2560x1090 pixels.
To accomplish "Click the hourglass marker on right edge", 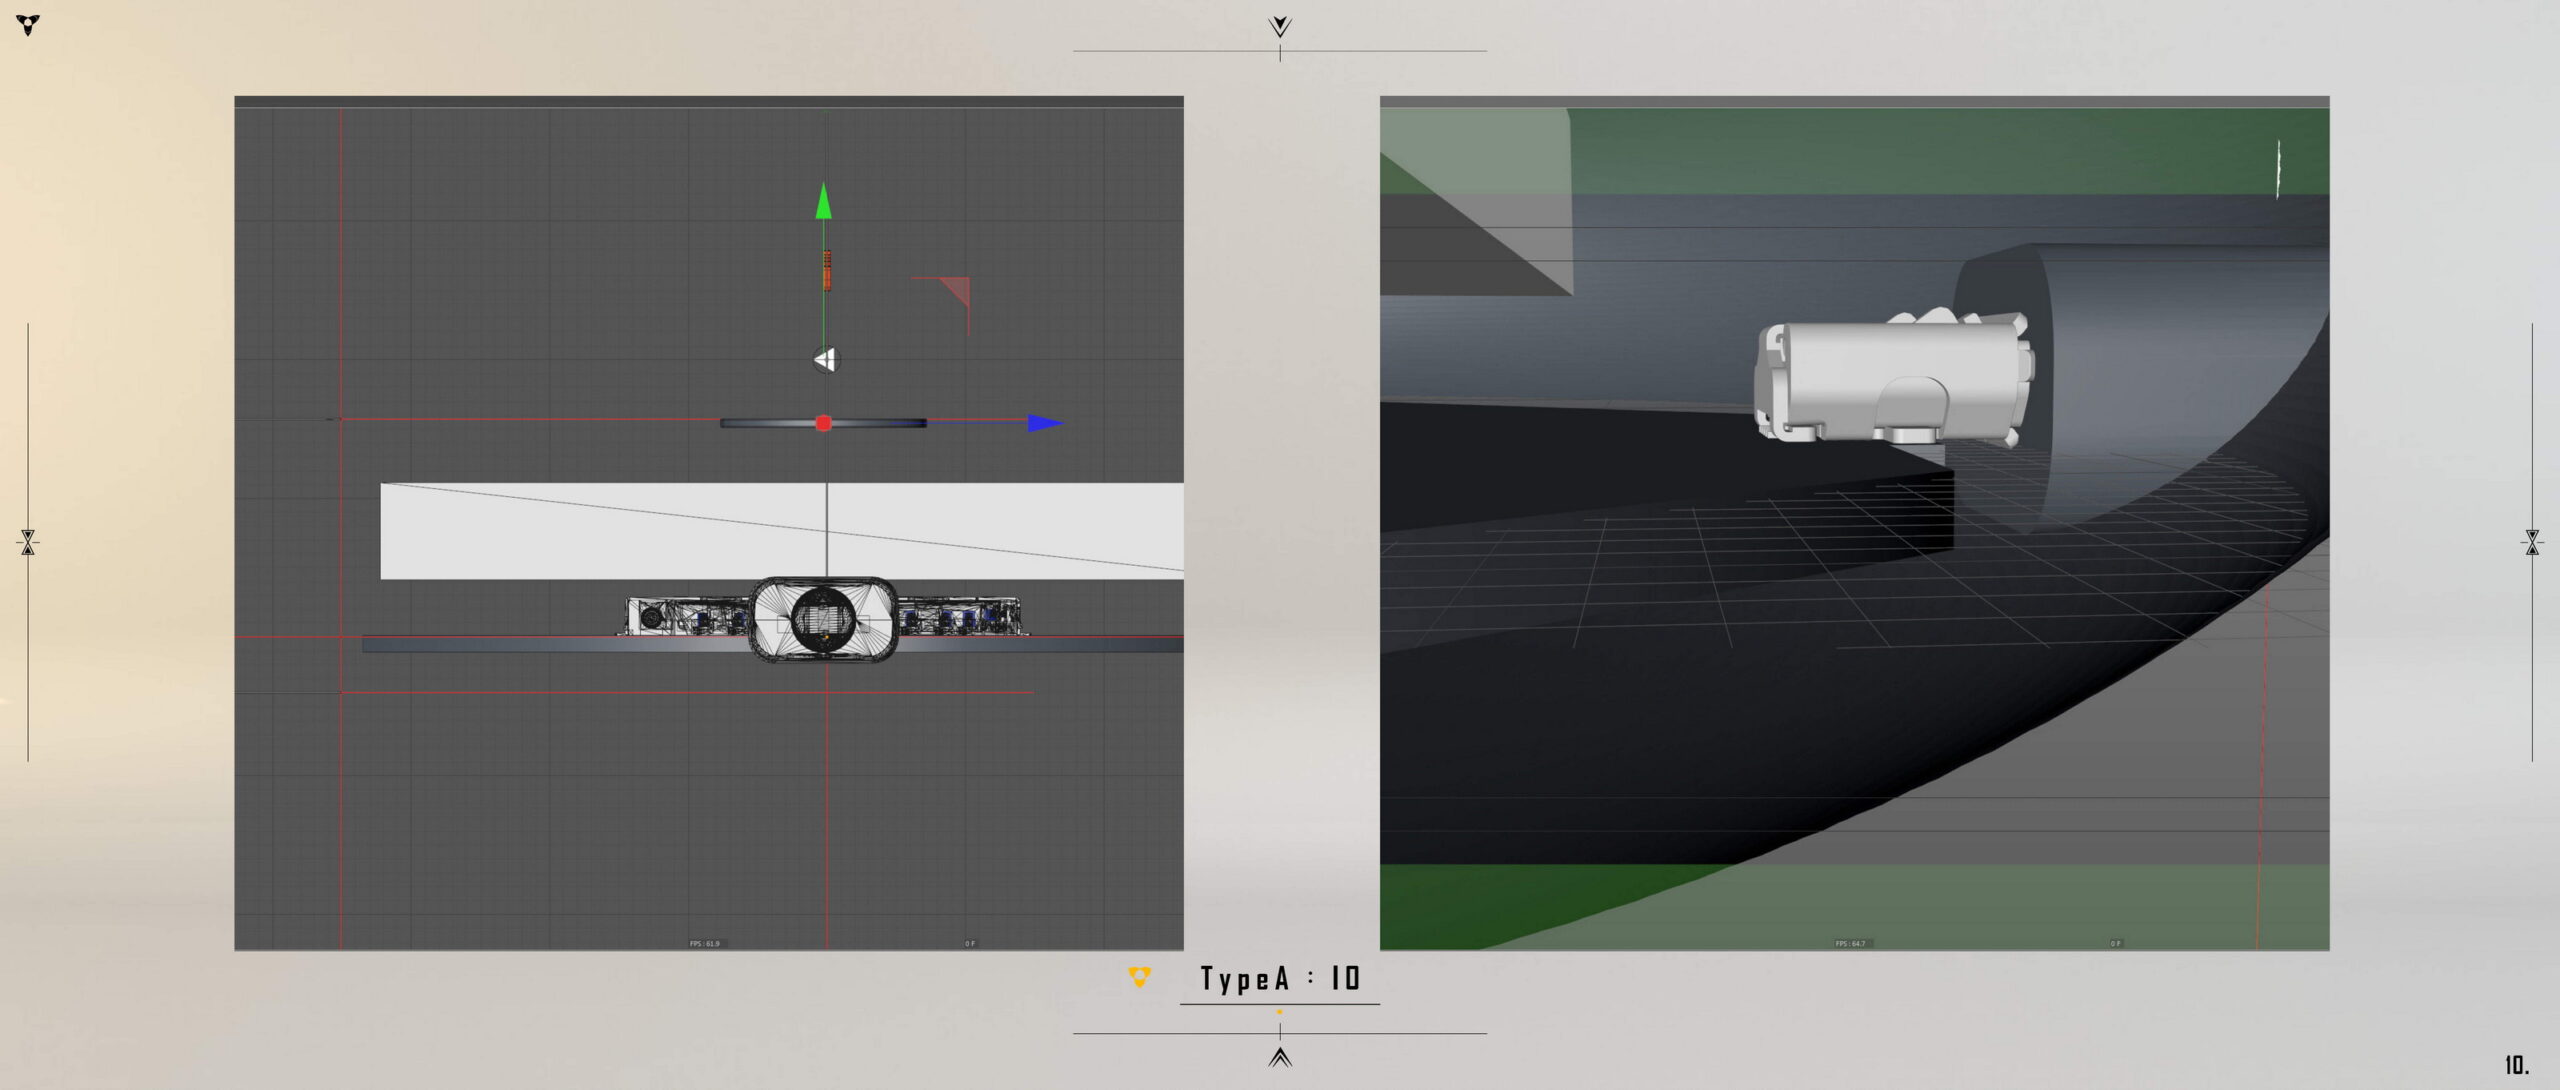I will tap(2531, 542).
